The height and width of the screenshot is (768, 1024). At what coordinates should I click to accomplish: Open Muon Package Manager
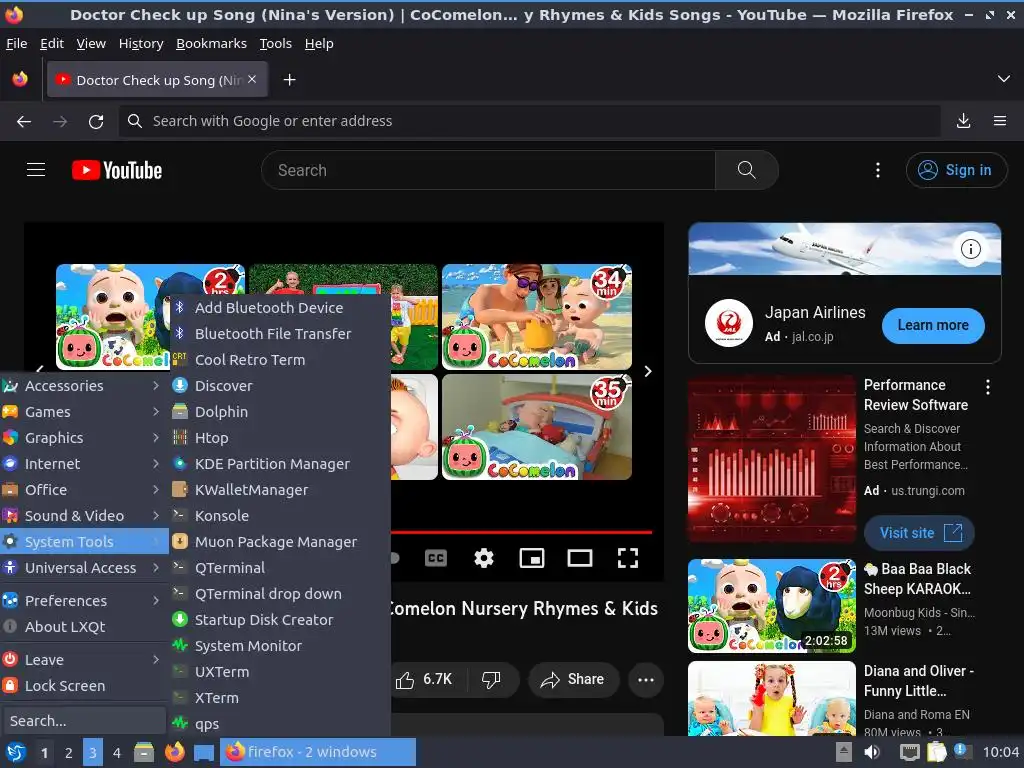[x=280, y=541]
